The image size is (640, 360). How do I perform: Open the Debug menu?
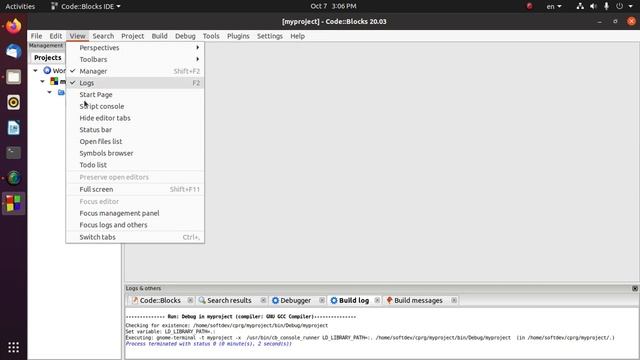tap(185, 36)
